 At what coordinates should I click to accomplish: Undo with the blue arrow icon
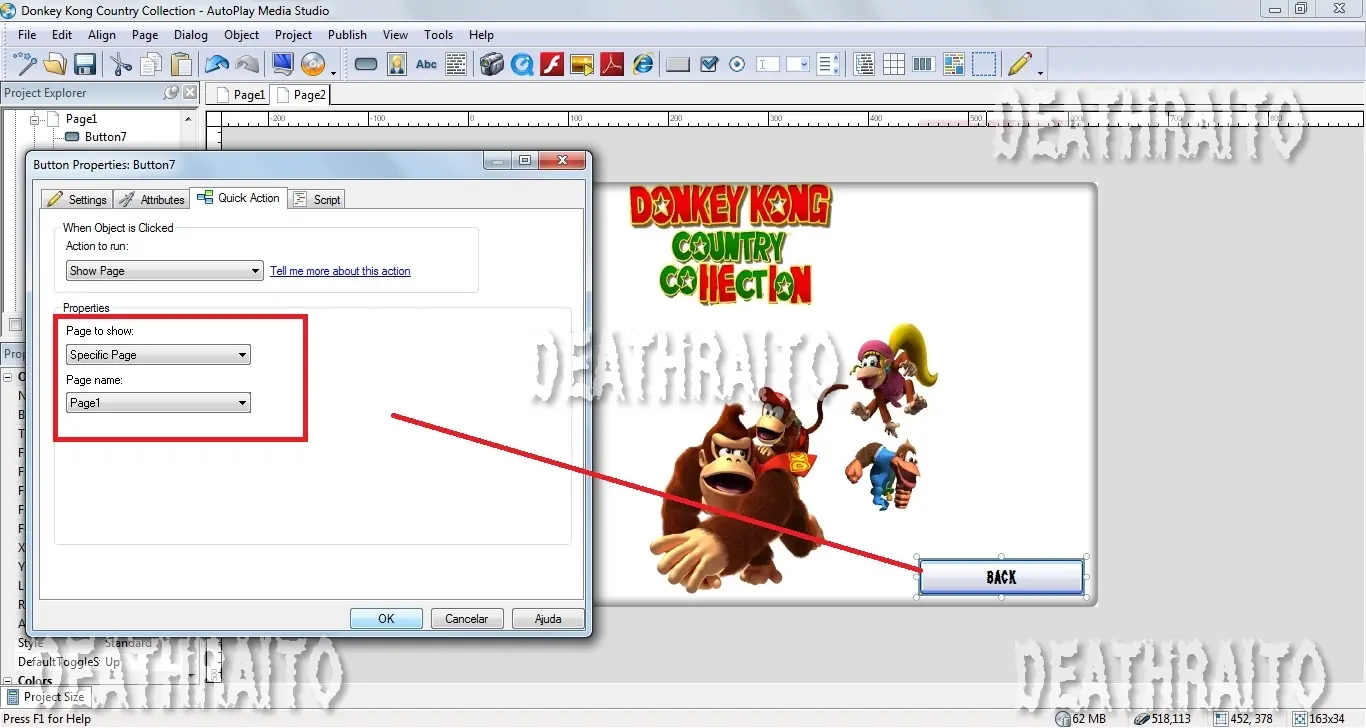click(x=217, y=64)
